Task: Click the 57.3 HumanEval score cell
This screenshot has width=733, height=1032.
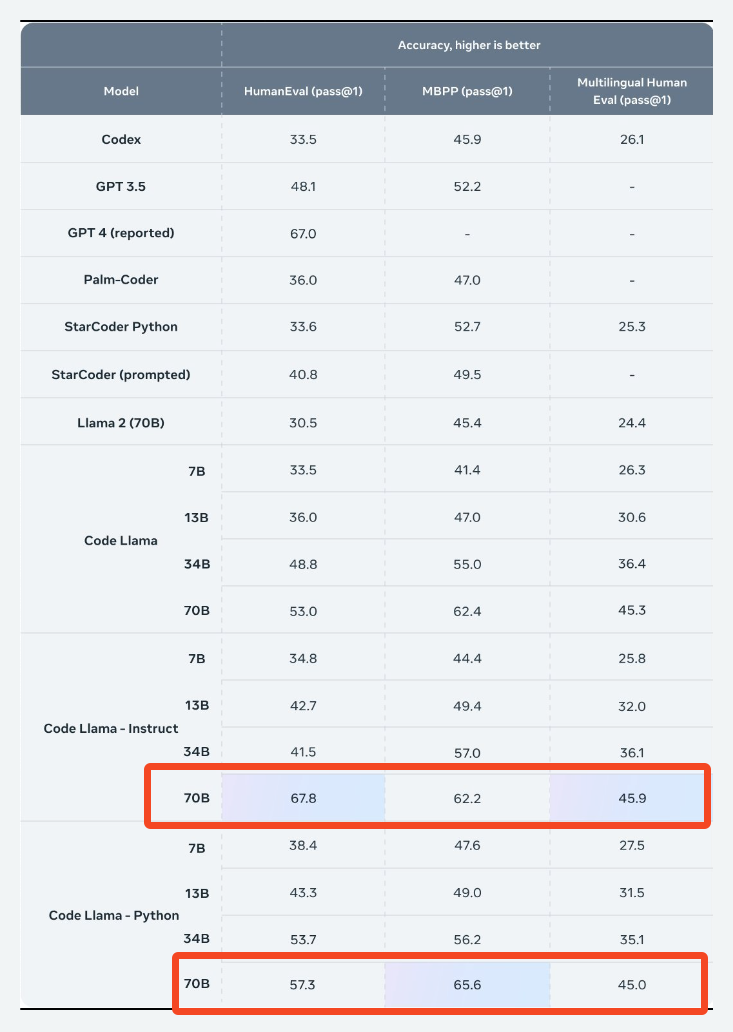Action: [303, 985]
